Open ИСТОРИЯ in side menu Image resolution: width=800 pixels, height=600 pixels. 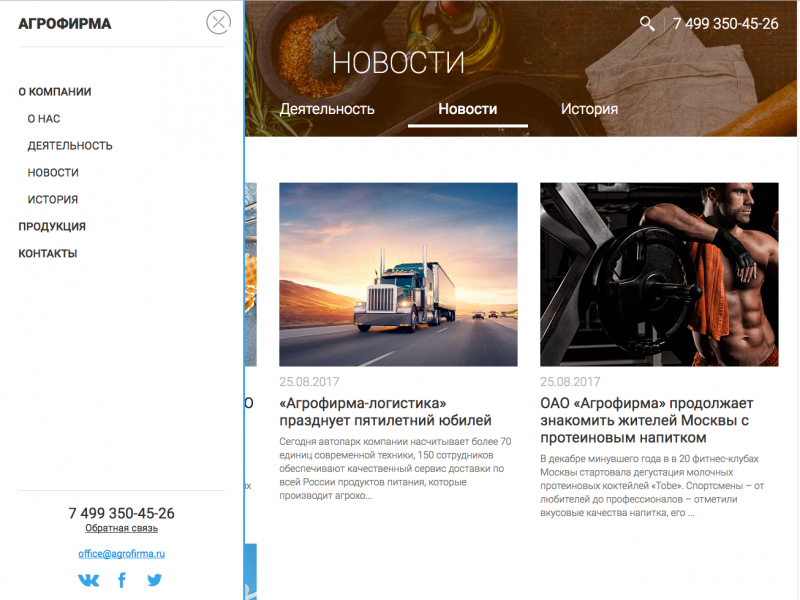53,200
